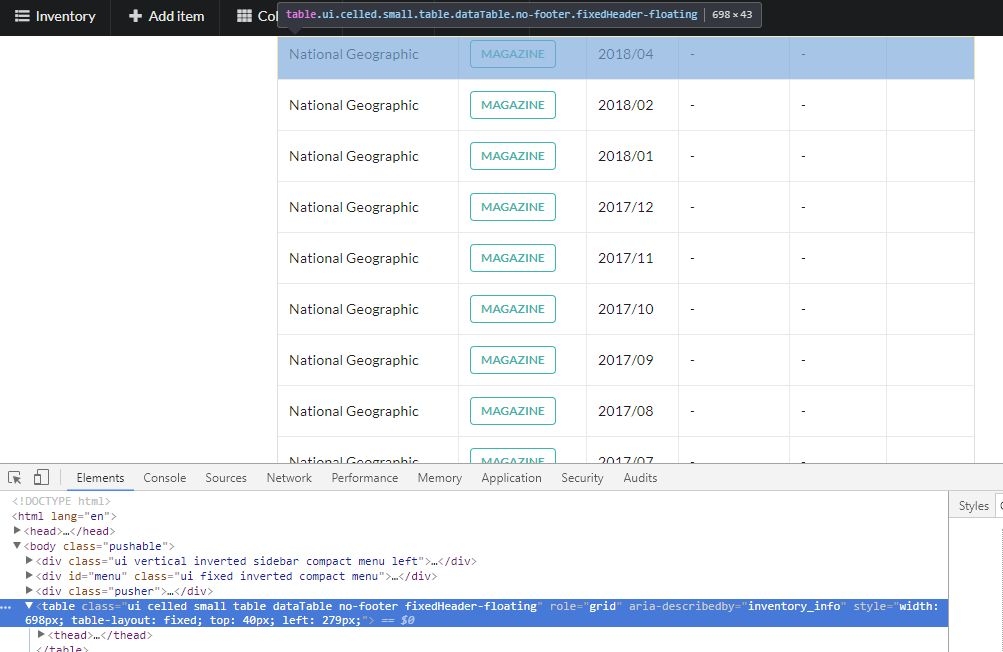Click National Geographic in the 2017/10 row
The width and height of the screenshot is (1003, 652).
click(x=354, y=309)
